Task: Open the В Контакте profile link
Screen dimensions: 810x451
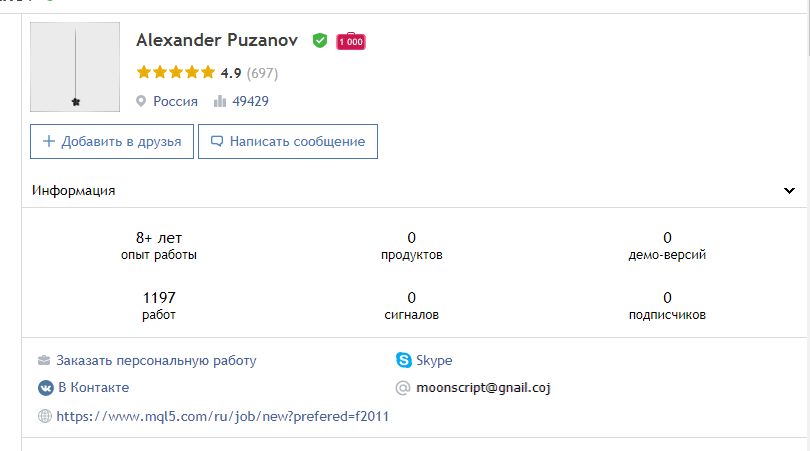Action: (93, 387)
